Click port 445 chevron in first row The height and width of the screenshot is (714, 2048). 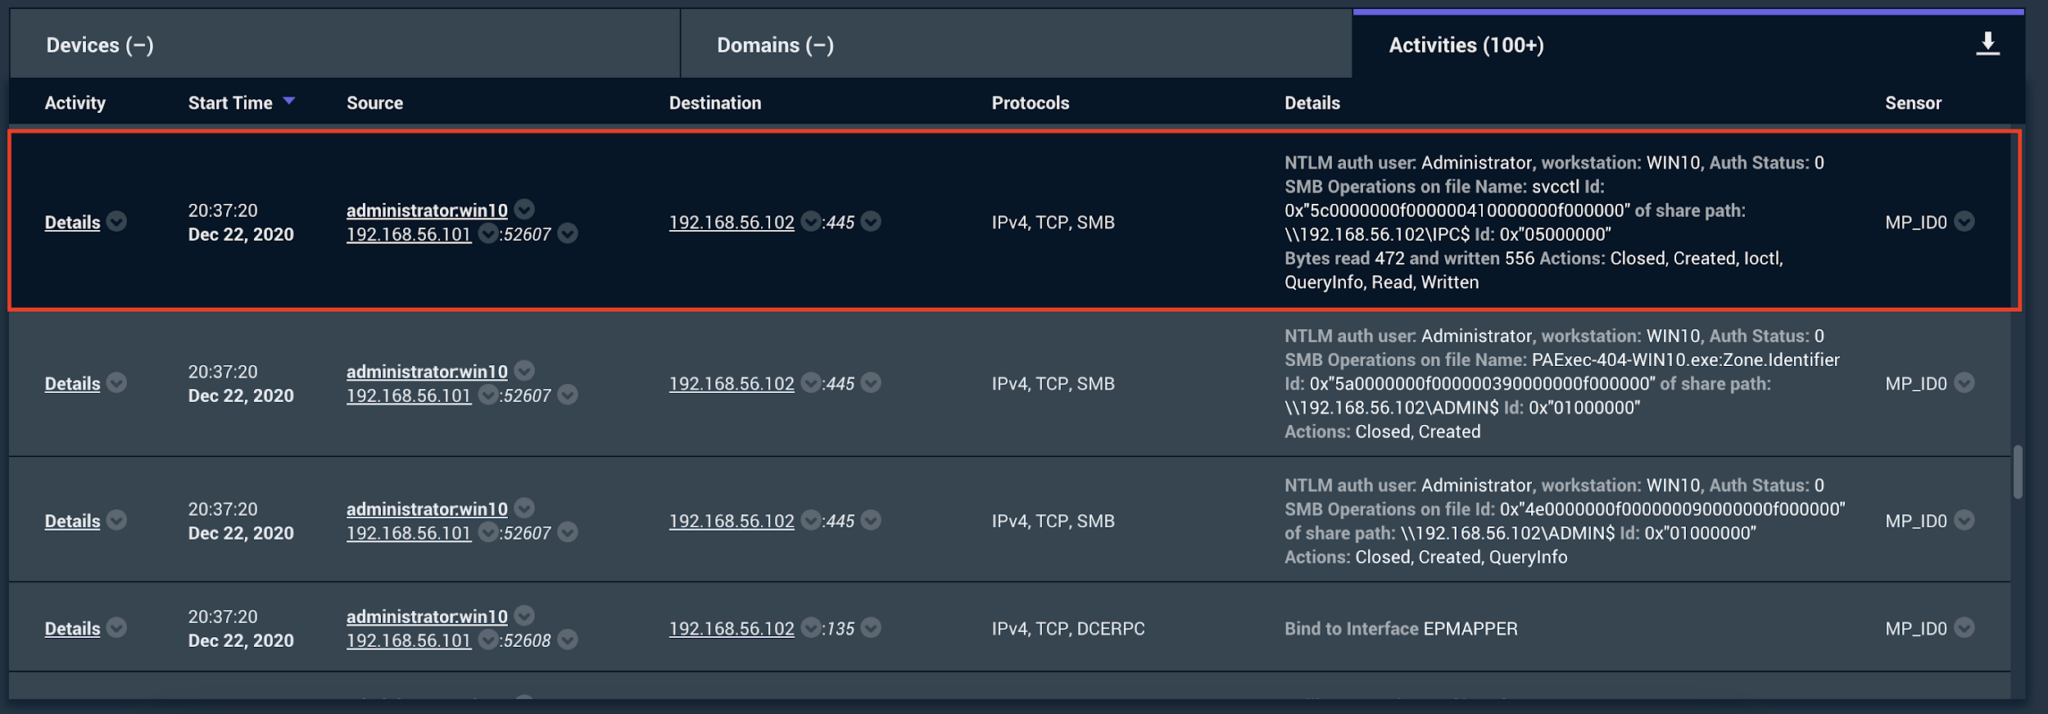[871, 221]
